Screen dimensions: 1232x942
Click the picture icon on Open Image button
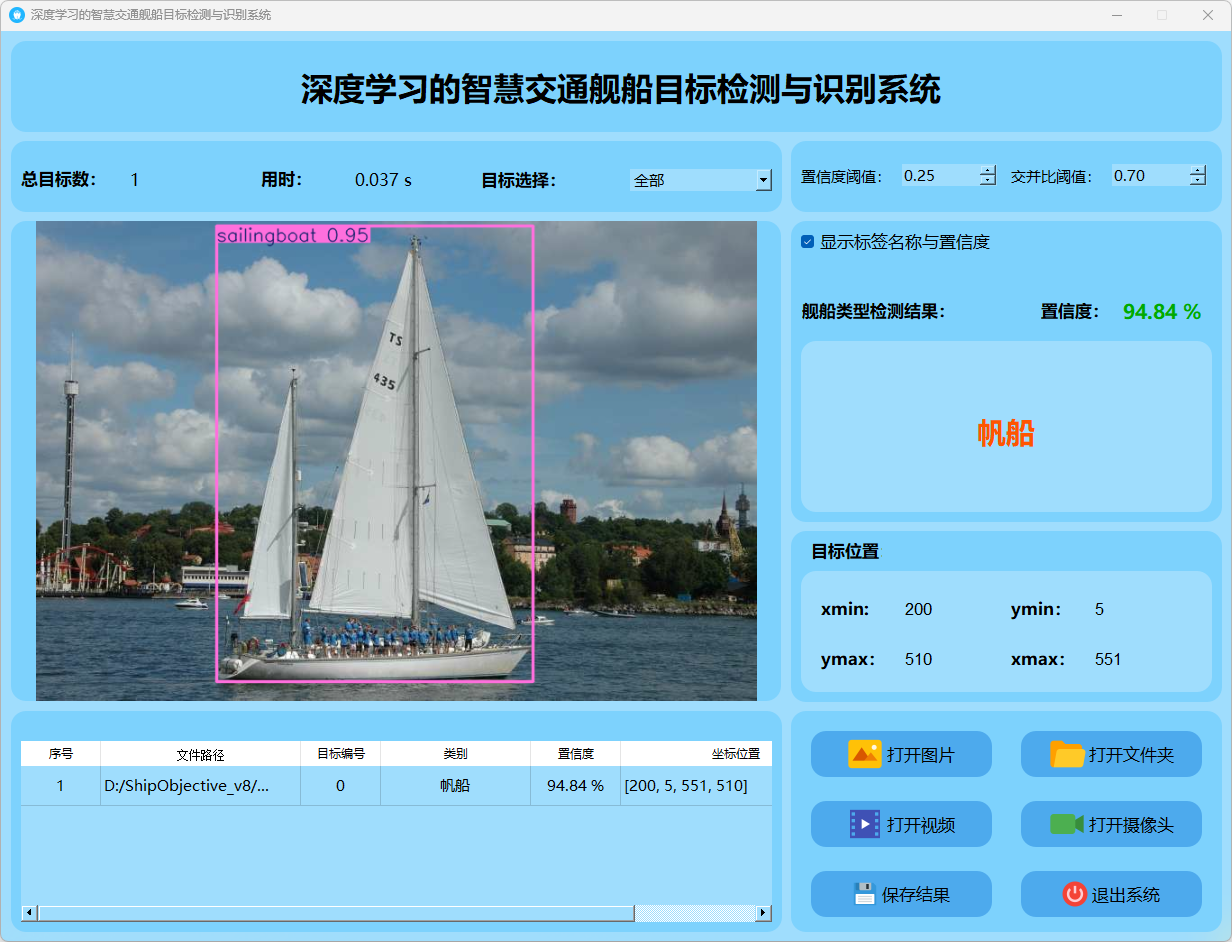tap(864, 754)
